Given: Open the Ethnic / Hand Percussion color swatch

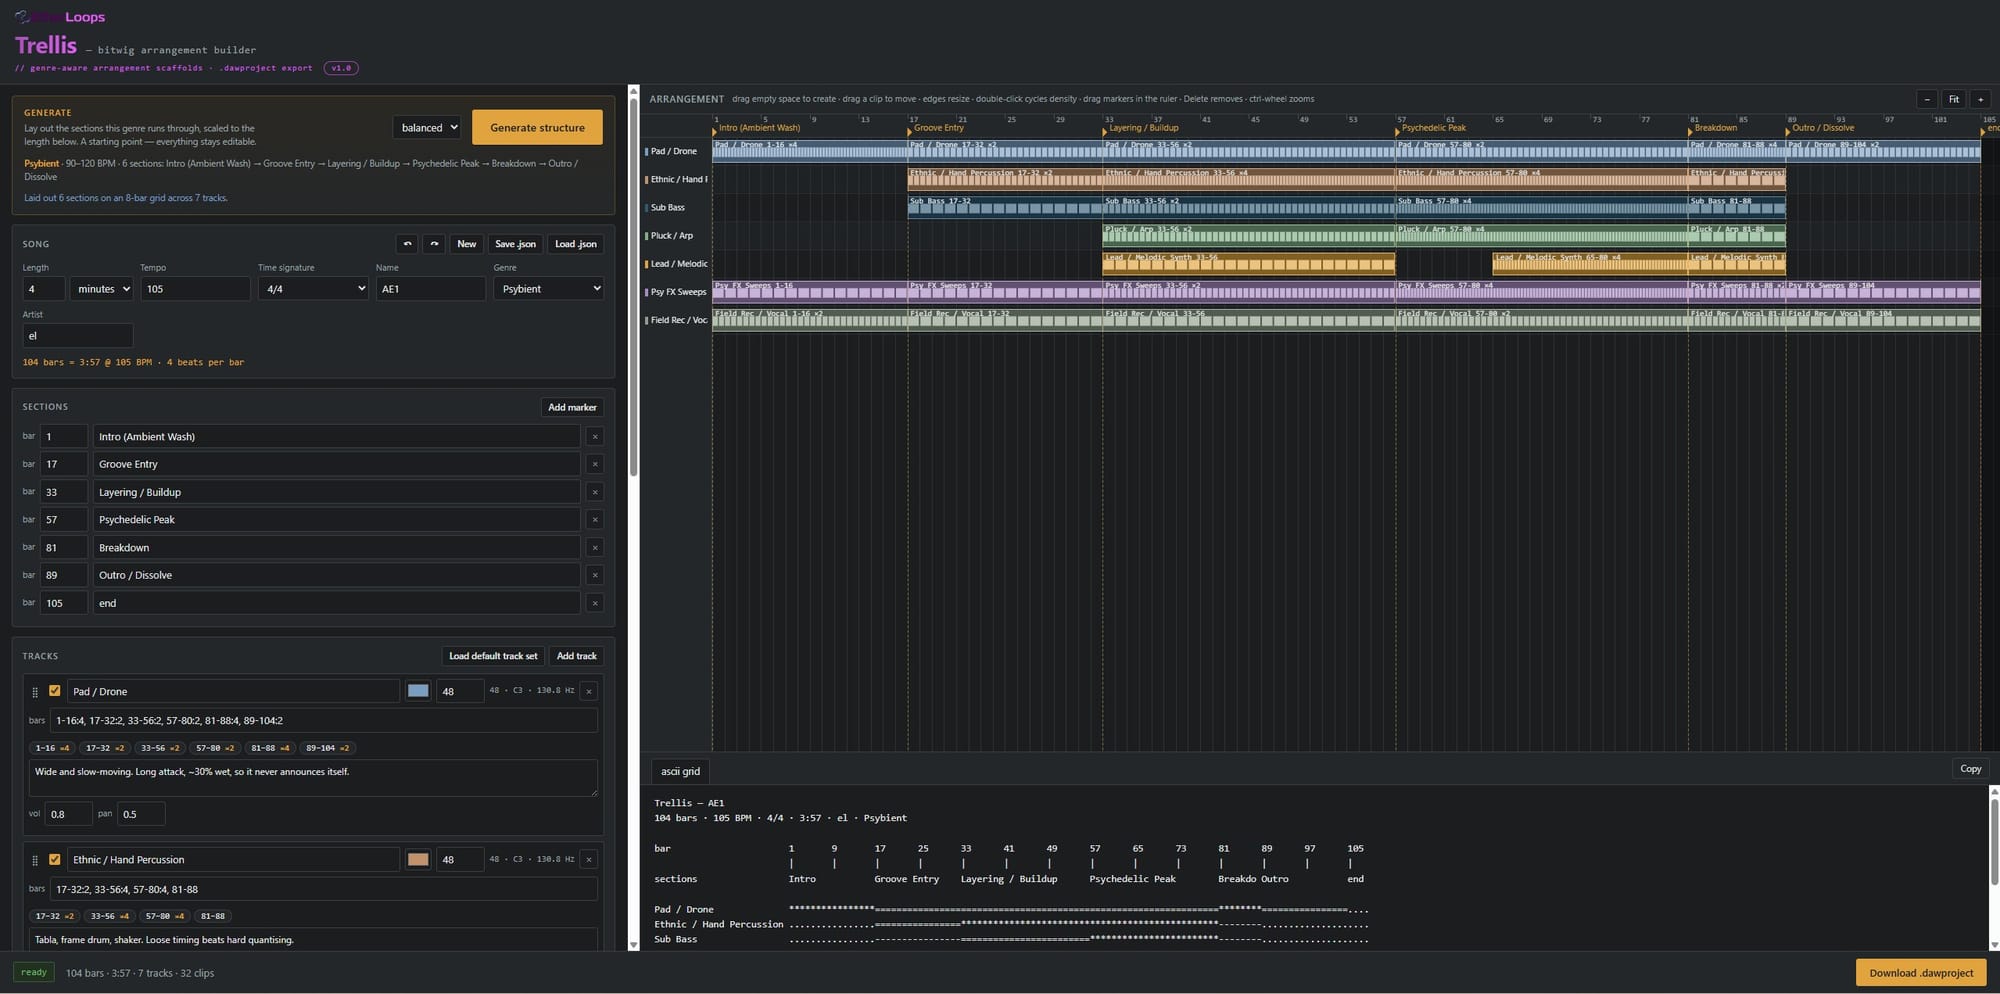Looking at the screenshot, I should click(418, 859).
